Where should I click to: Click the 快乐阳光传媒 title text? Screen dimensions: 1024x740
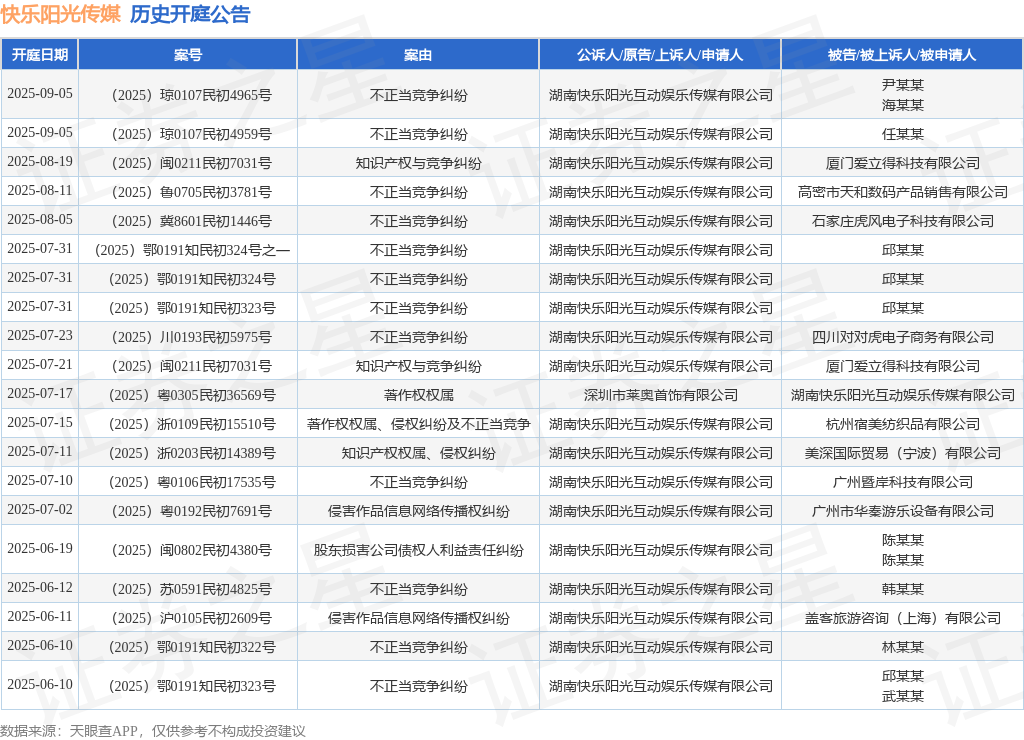(61, 14)
